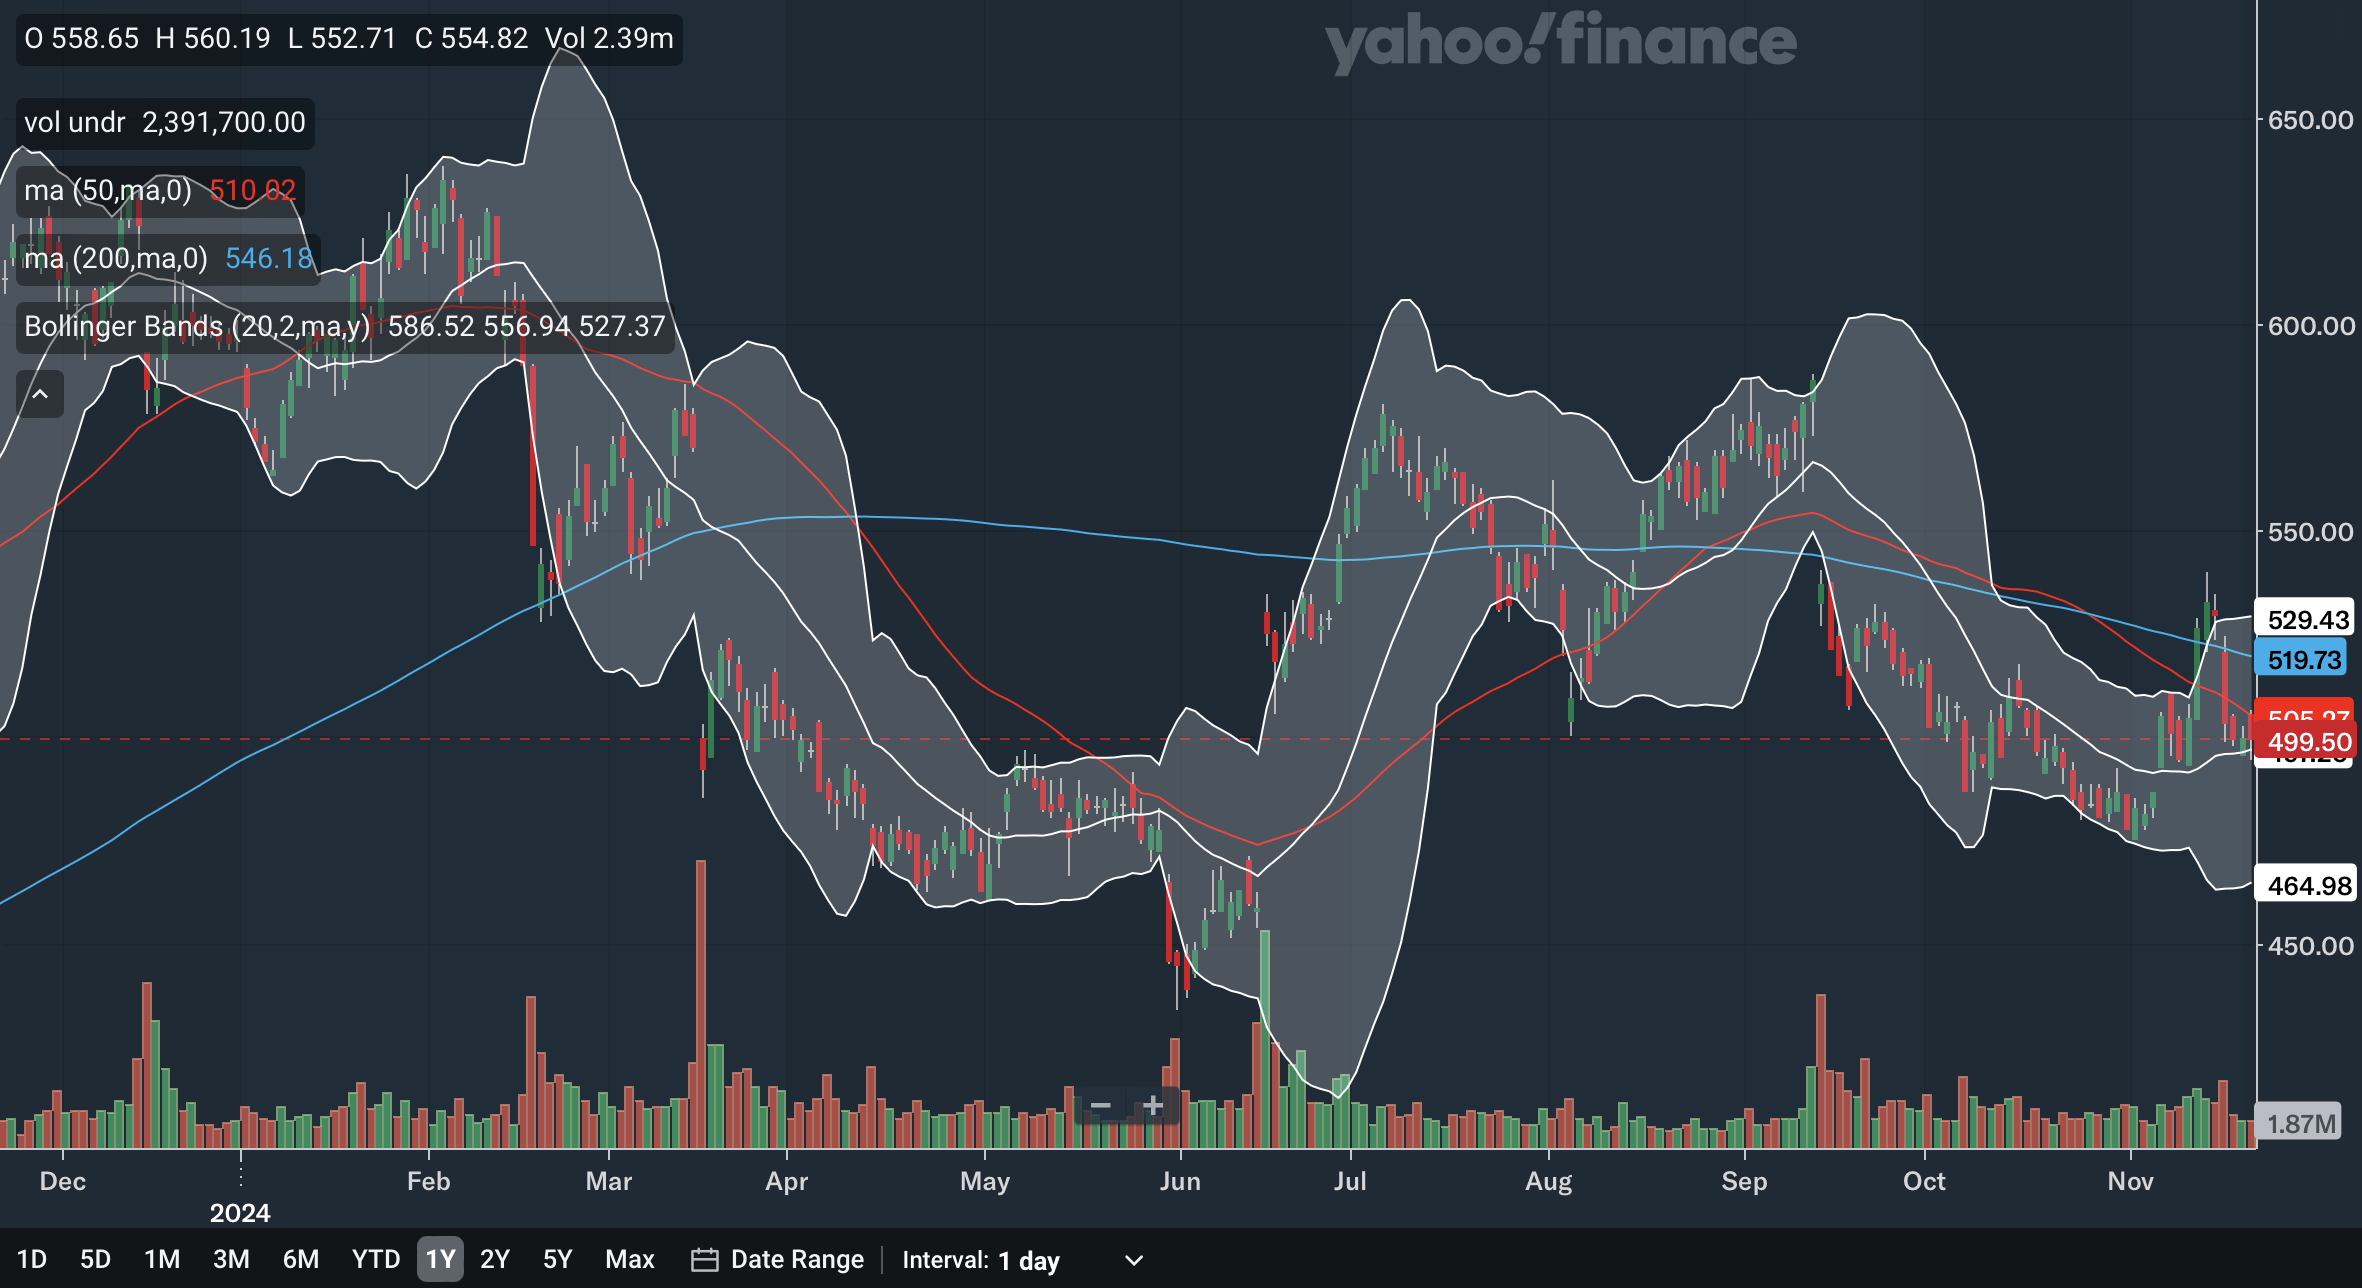2362x1288 pixels.
Task: Open the Interval 1 day selector
Action: click(x=1029, y=1260)
